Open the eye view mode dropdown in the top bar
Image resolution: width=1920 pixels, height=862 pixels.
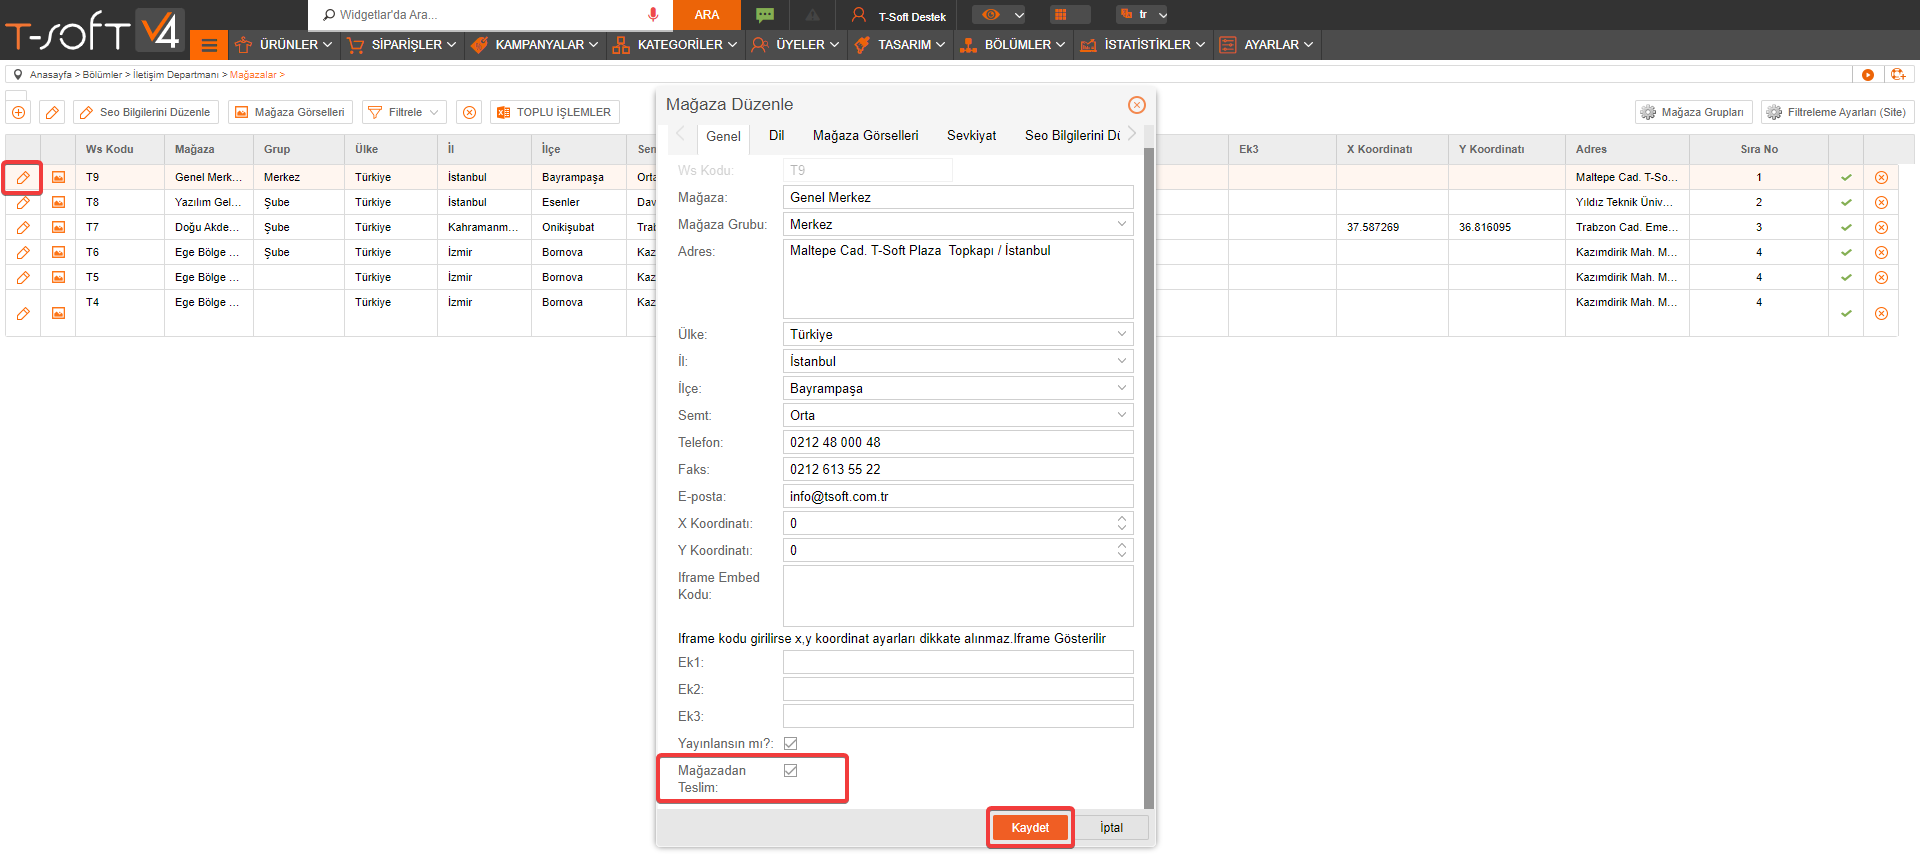point(1001,14)
